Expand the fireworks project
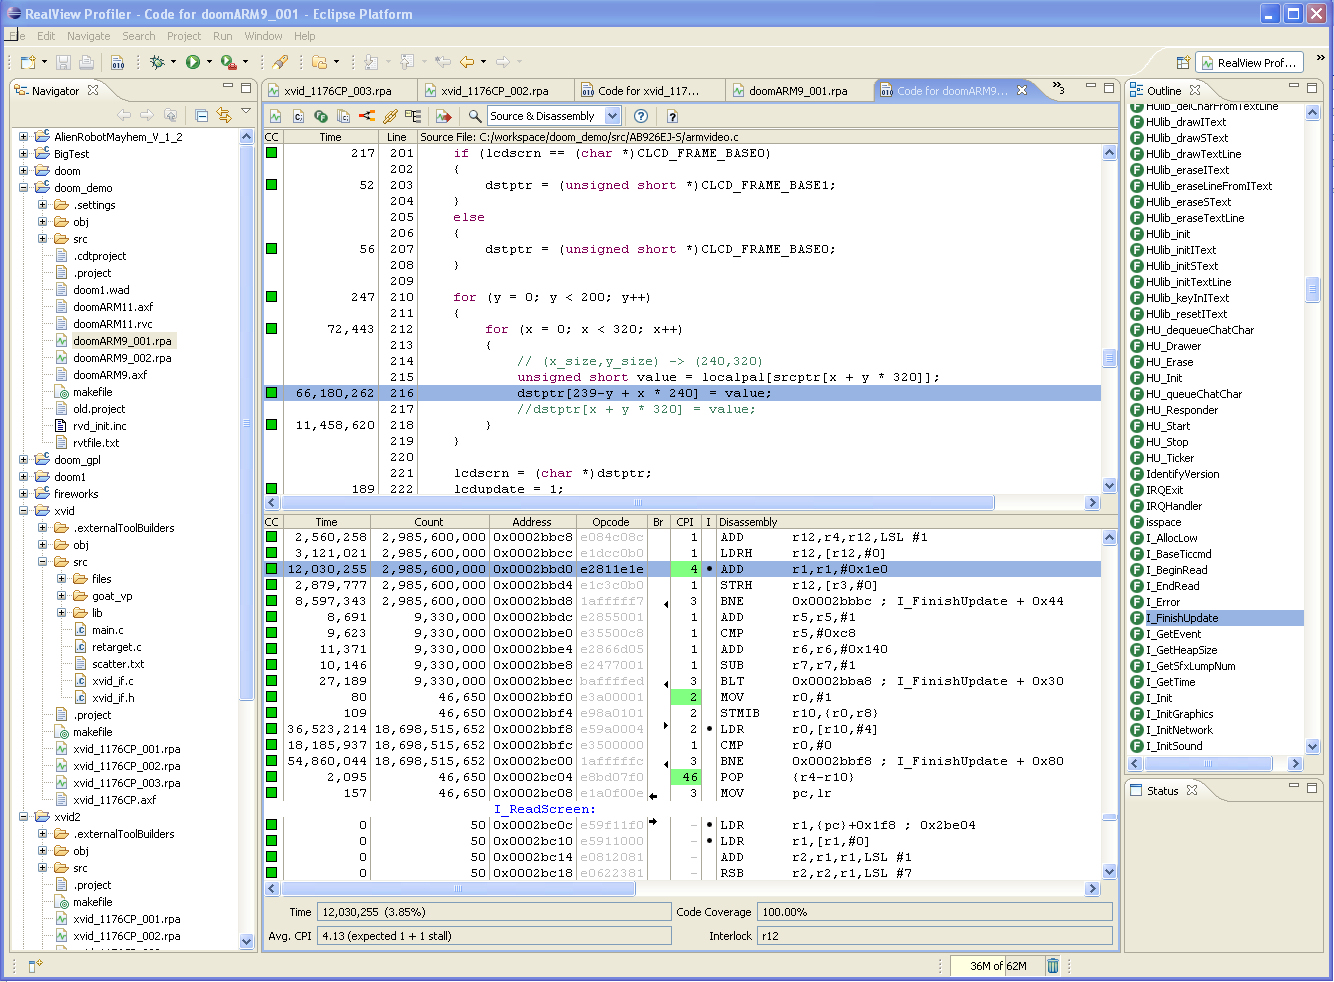Viewport: 1334px width, 982px height. [x=24, y=494]
